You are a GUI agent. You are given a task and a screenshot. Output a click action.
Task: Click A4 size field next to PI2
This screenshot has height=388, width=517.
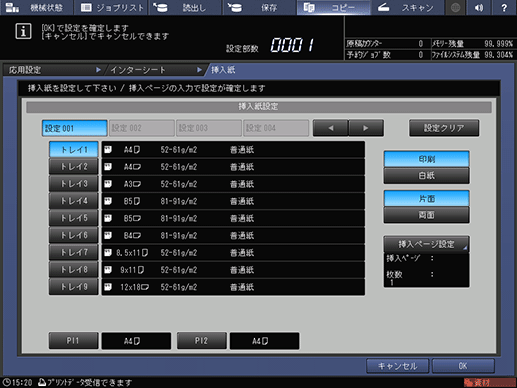point(264,341)
